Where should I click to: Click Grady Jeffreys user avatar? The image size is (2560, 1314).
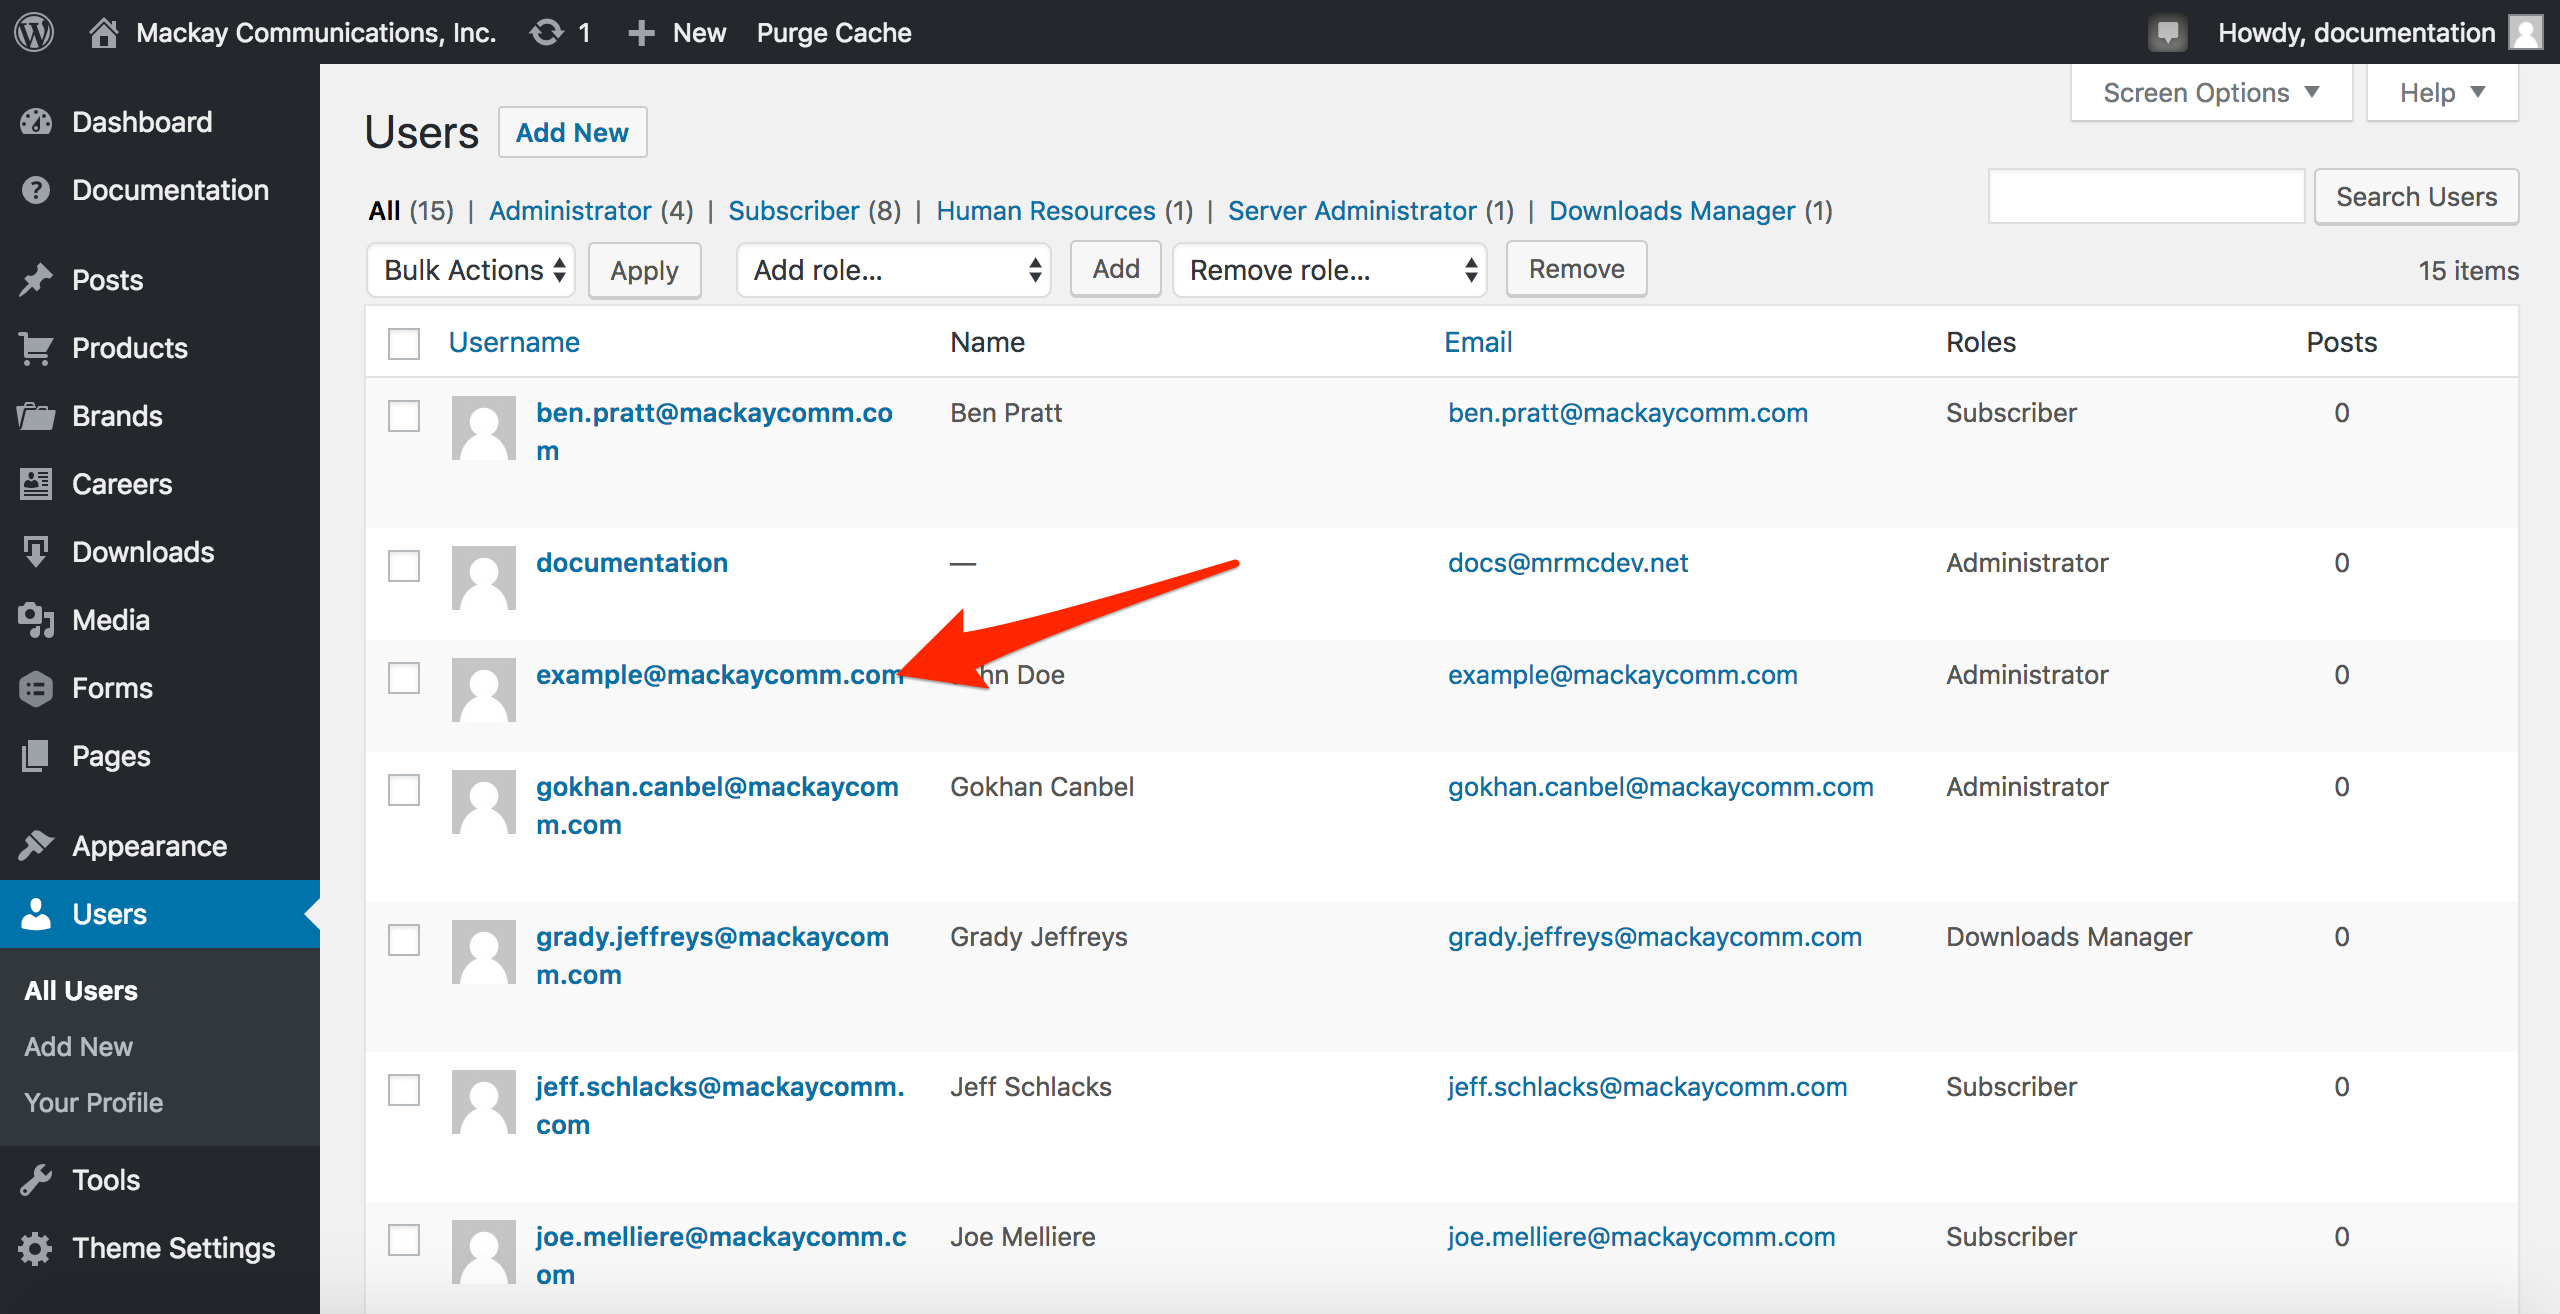tap(484, 952)
